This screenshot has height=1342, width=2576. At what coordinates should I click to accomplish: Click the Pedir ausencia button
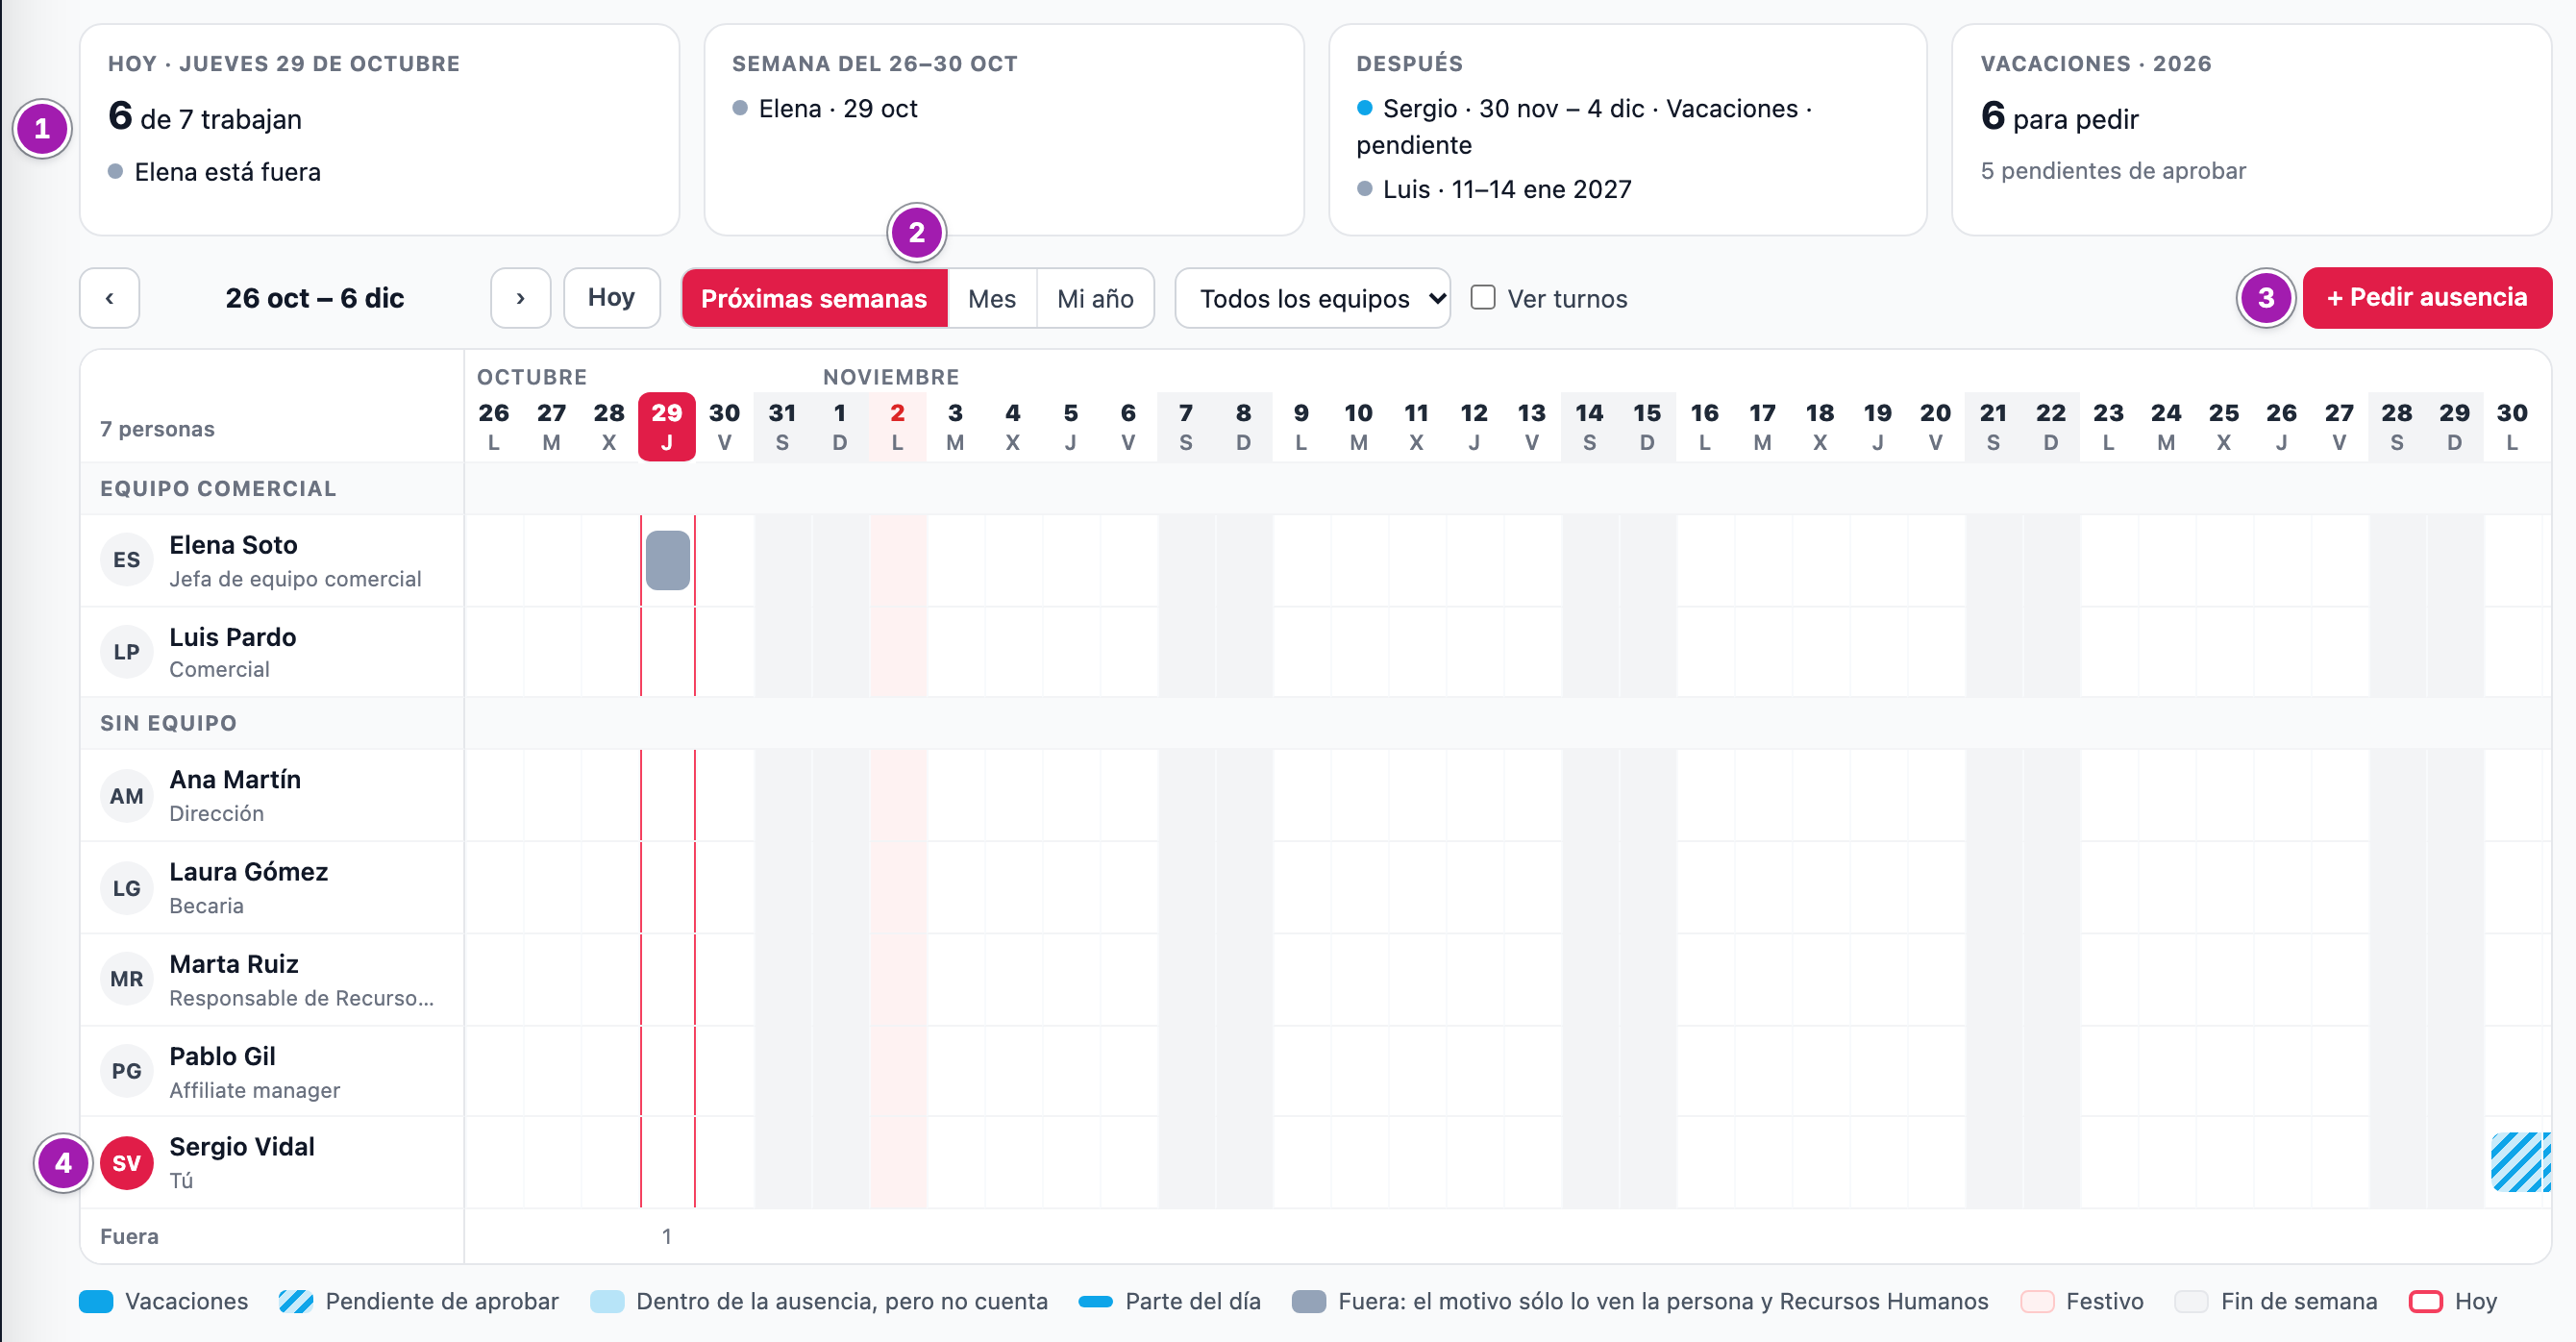pyautogui.click(x=2427, y=298)
